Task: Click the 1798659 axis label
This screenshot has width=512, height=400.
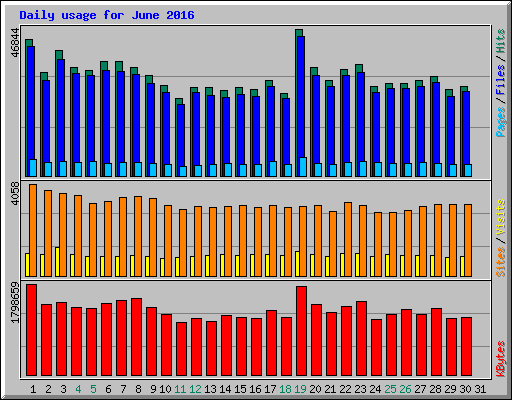Action: 15,303
